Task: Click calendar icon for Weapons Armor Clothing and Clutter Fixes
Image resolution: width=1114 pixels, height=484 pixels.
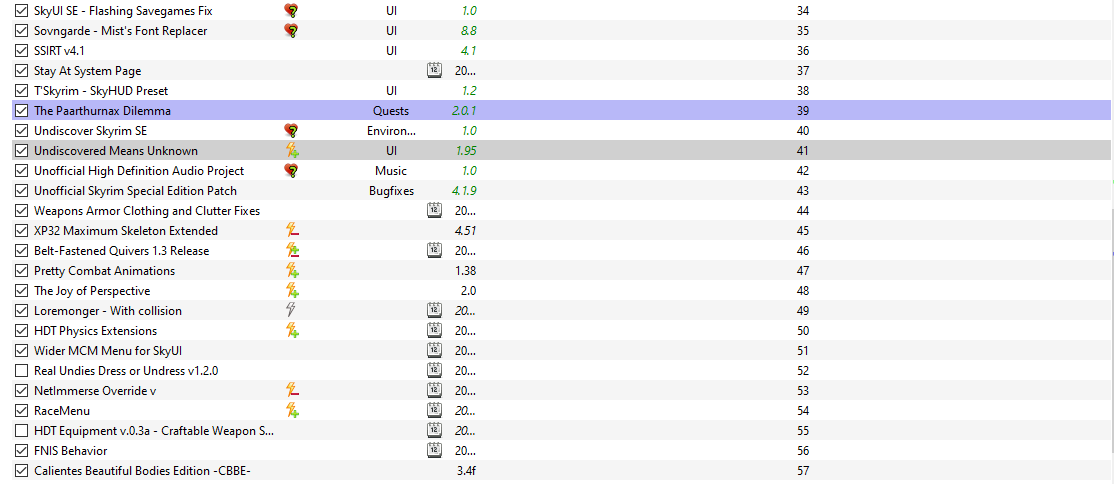Action: (x=435, y=210)
